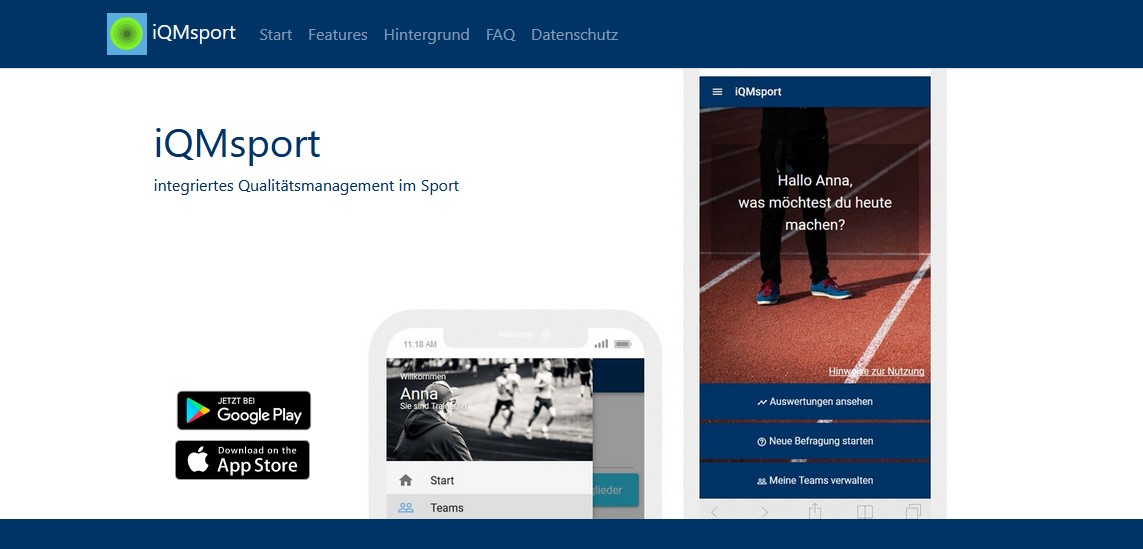The width and height of the screenshot is (1143, 549).
Task: Tap the tabs icon in phone browser bar
Action: [913, 511]
